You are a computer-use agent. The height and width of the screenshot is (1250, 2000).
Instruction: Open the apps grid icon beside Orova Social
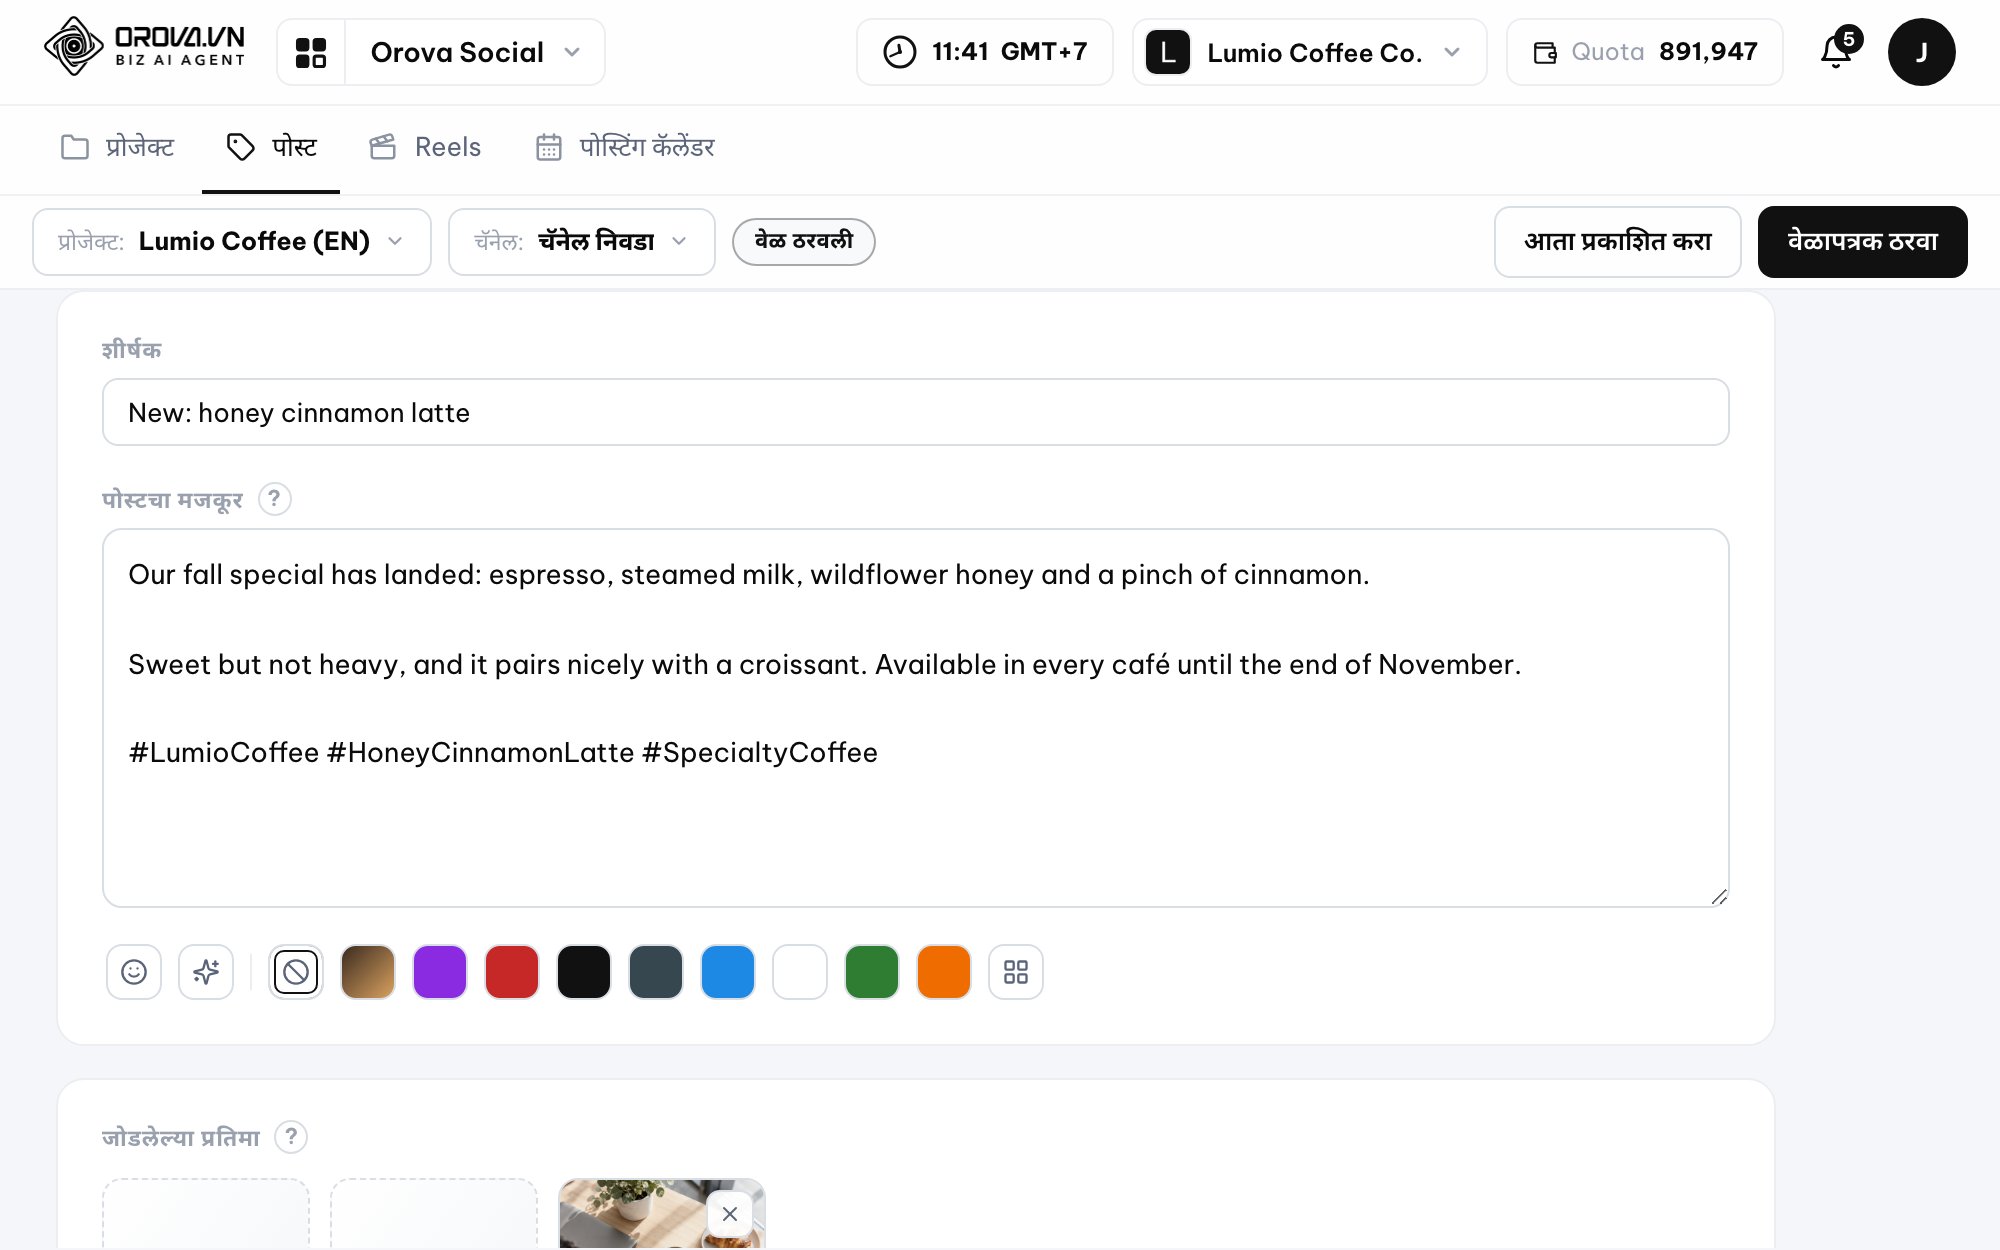(x=311, y=52)
